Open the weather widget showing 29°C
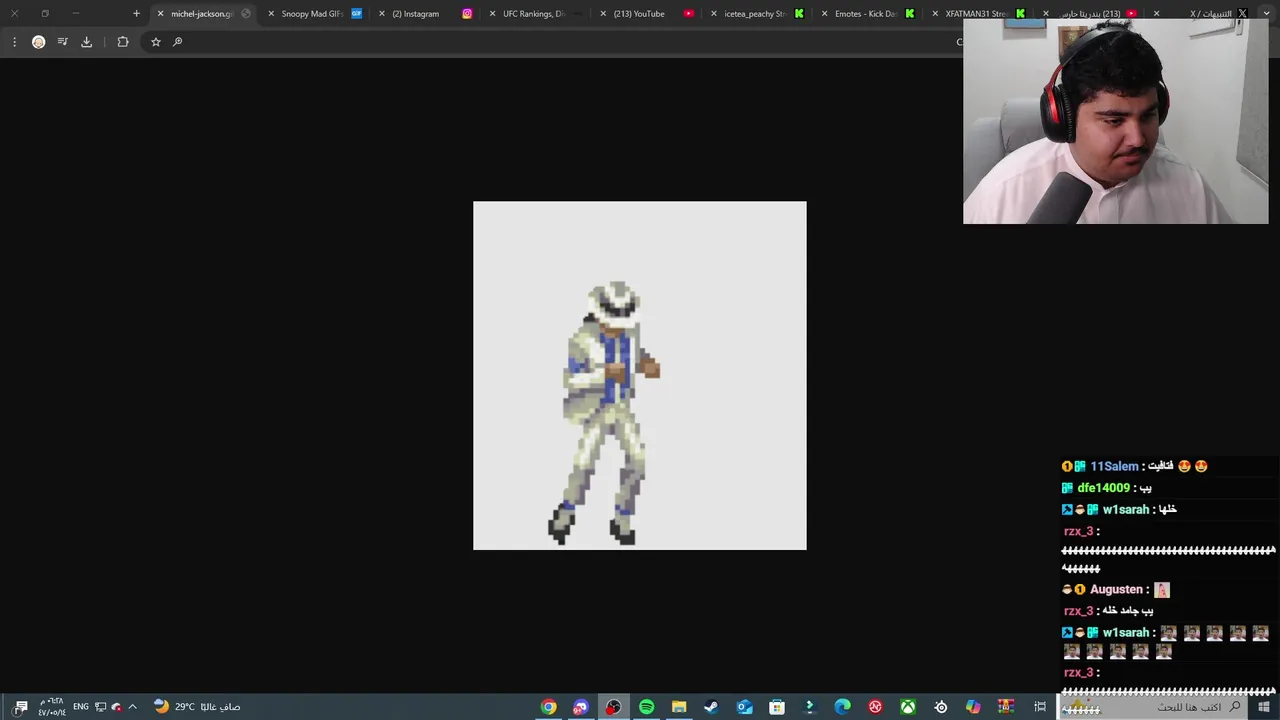The width and height of the screenshot is (1280, 720). pos(196,707)
